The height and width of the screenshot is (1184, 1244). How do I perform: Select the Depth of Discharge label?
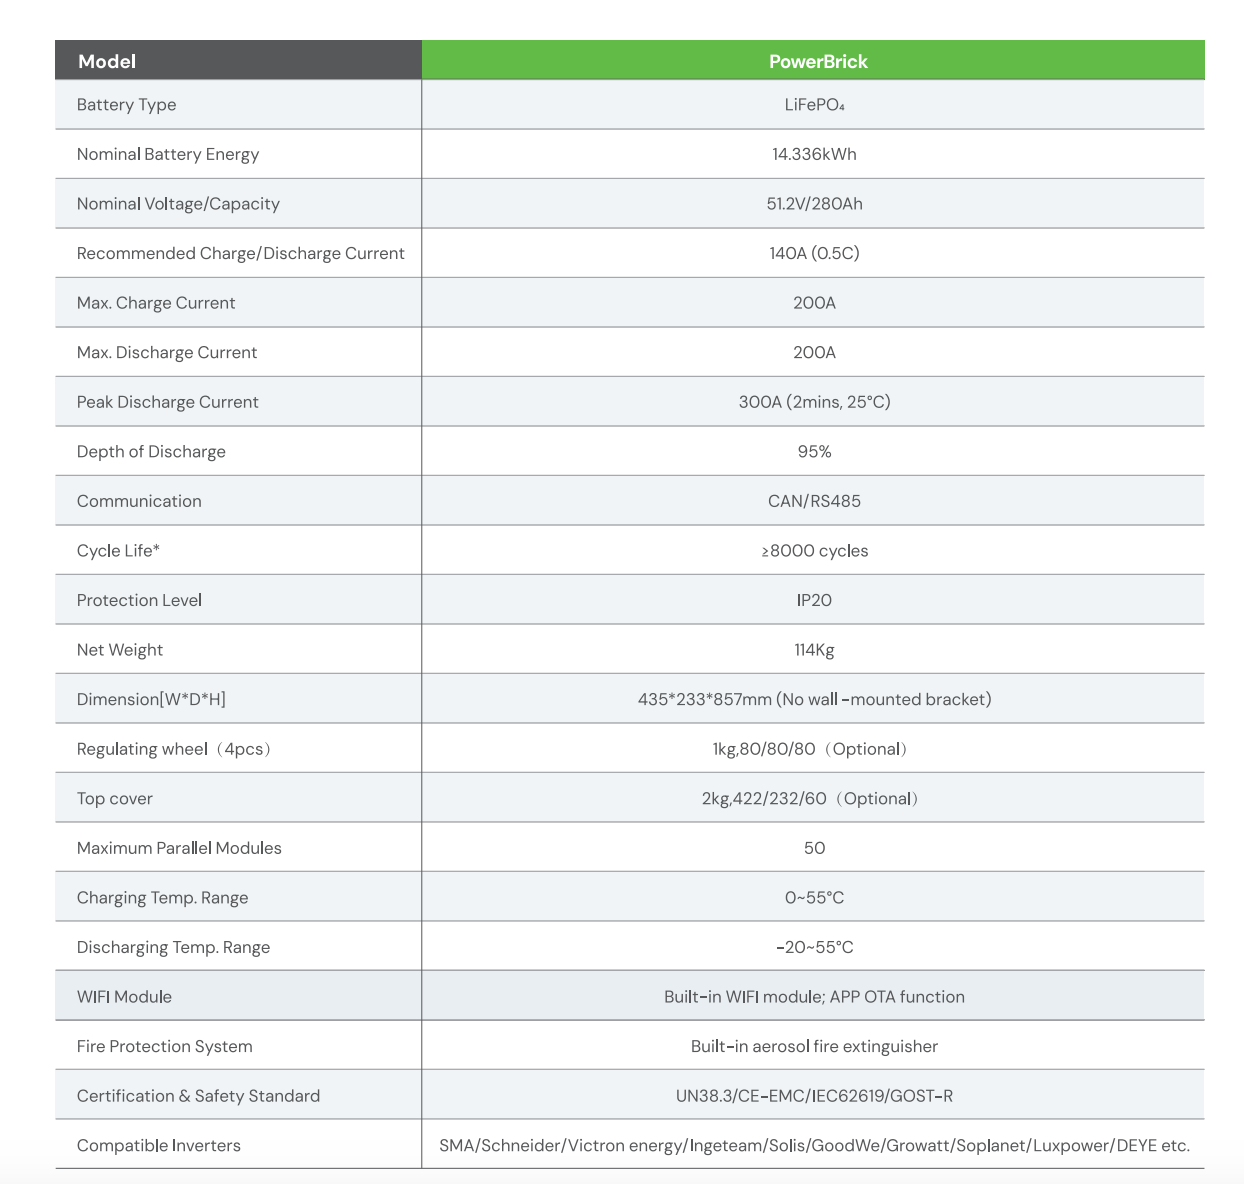(151, 452)
